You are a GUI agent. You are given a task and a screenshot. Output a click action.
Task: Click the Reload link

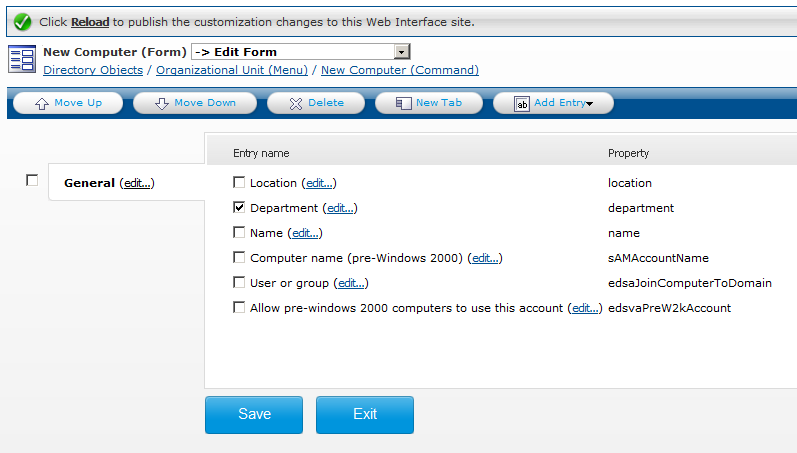click(90, 22)
